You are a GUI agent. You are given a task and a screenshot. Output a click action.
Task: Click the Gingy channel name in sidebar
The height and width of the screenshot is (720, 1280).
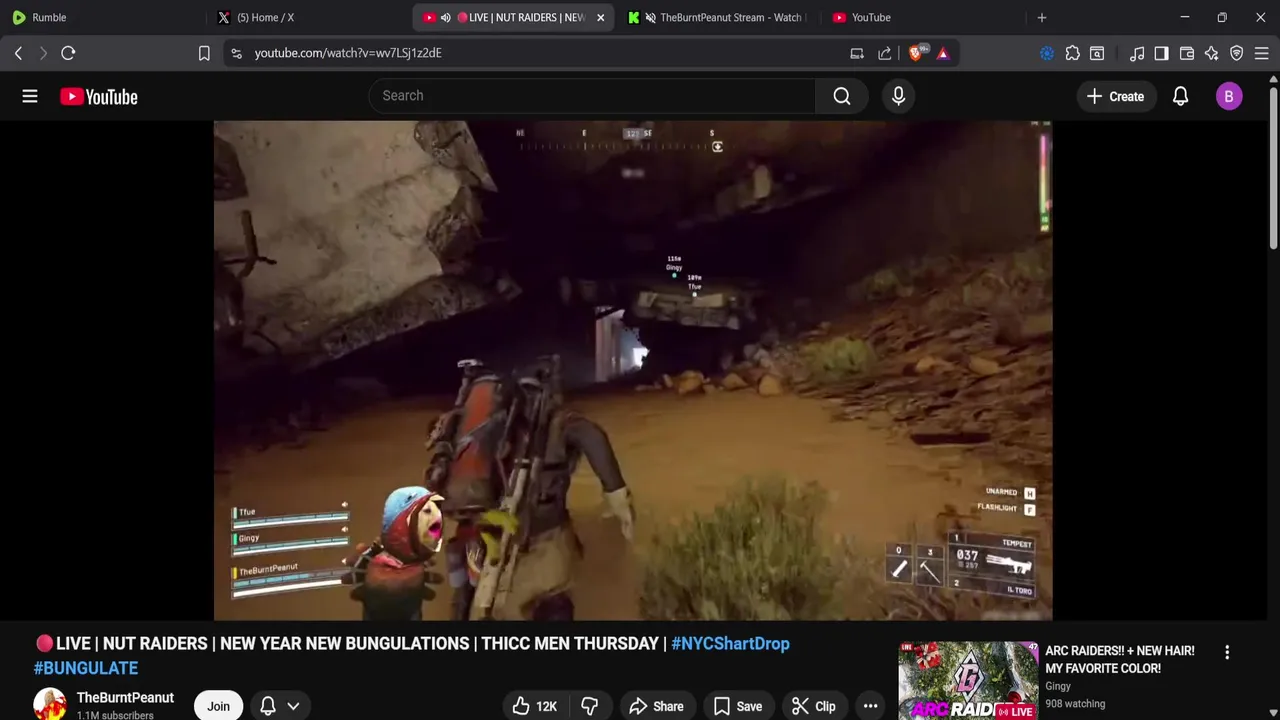(1058, 686)
